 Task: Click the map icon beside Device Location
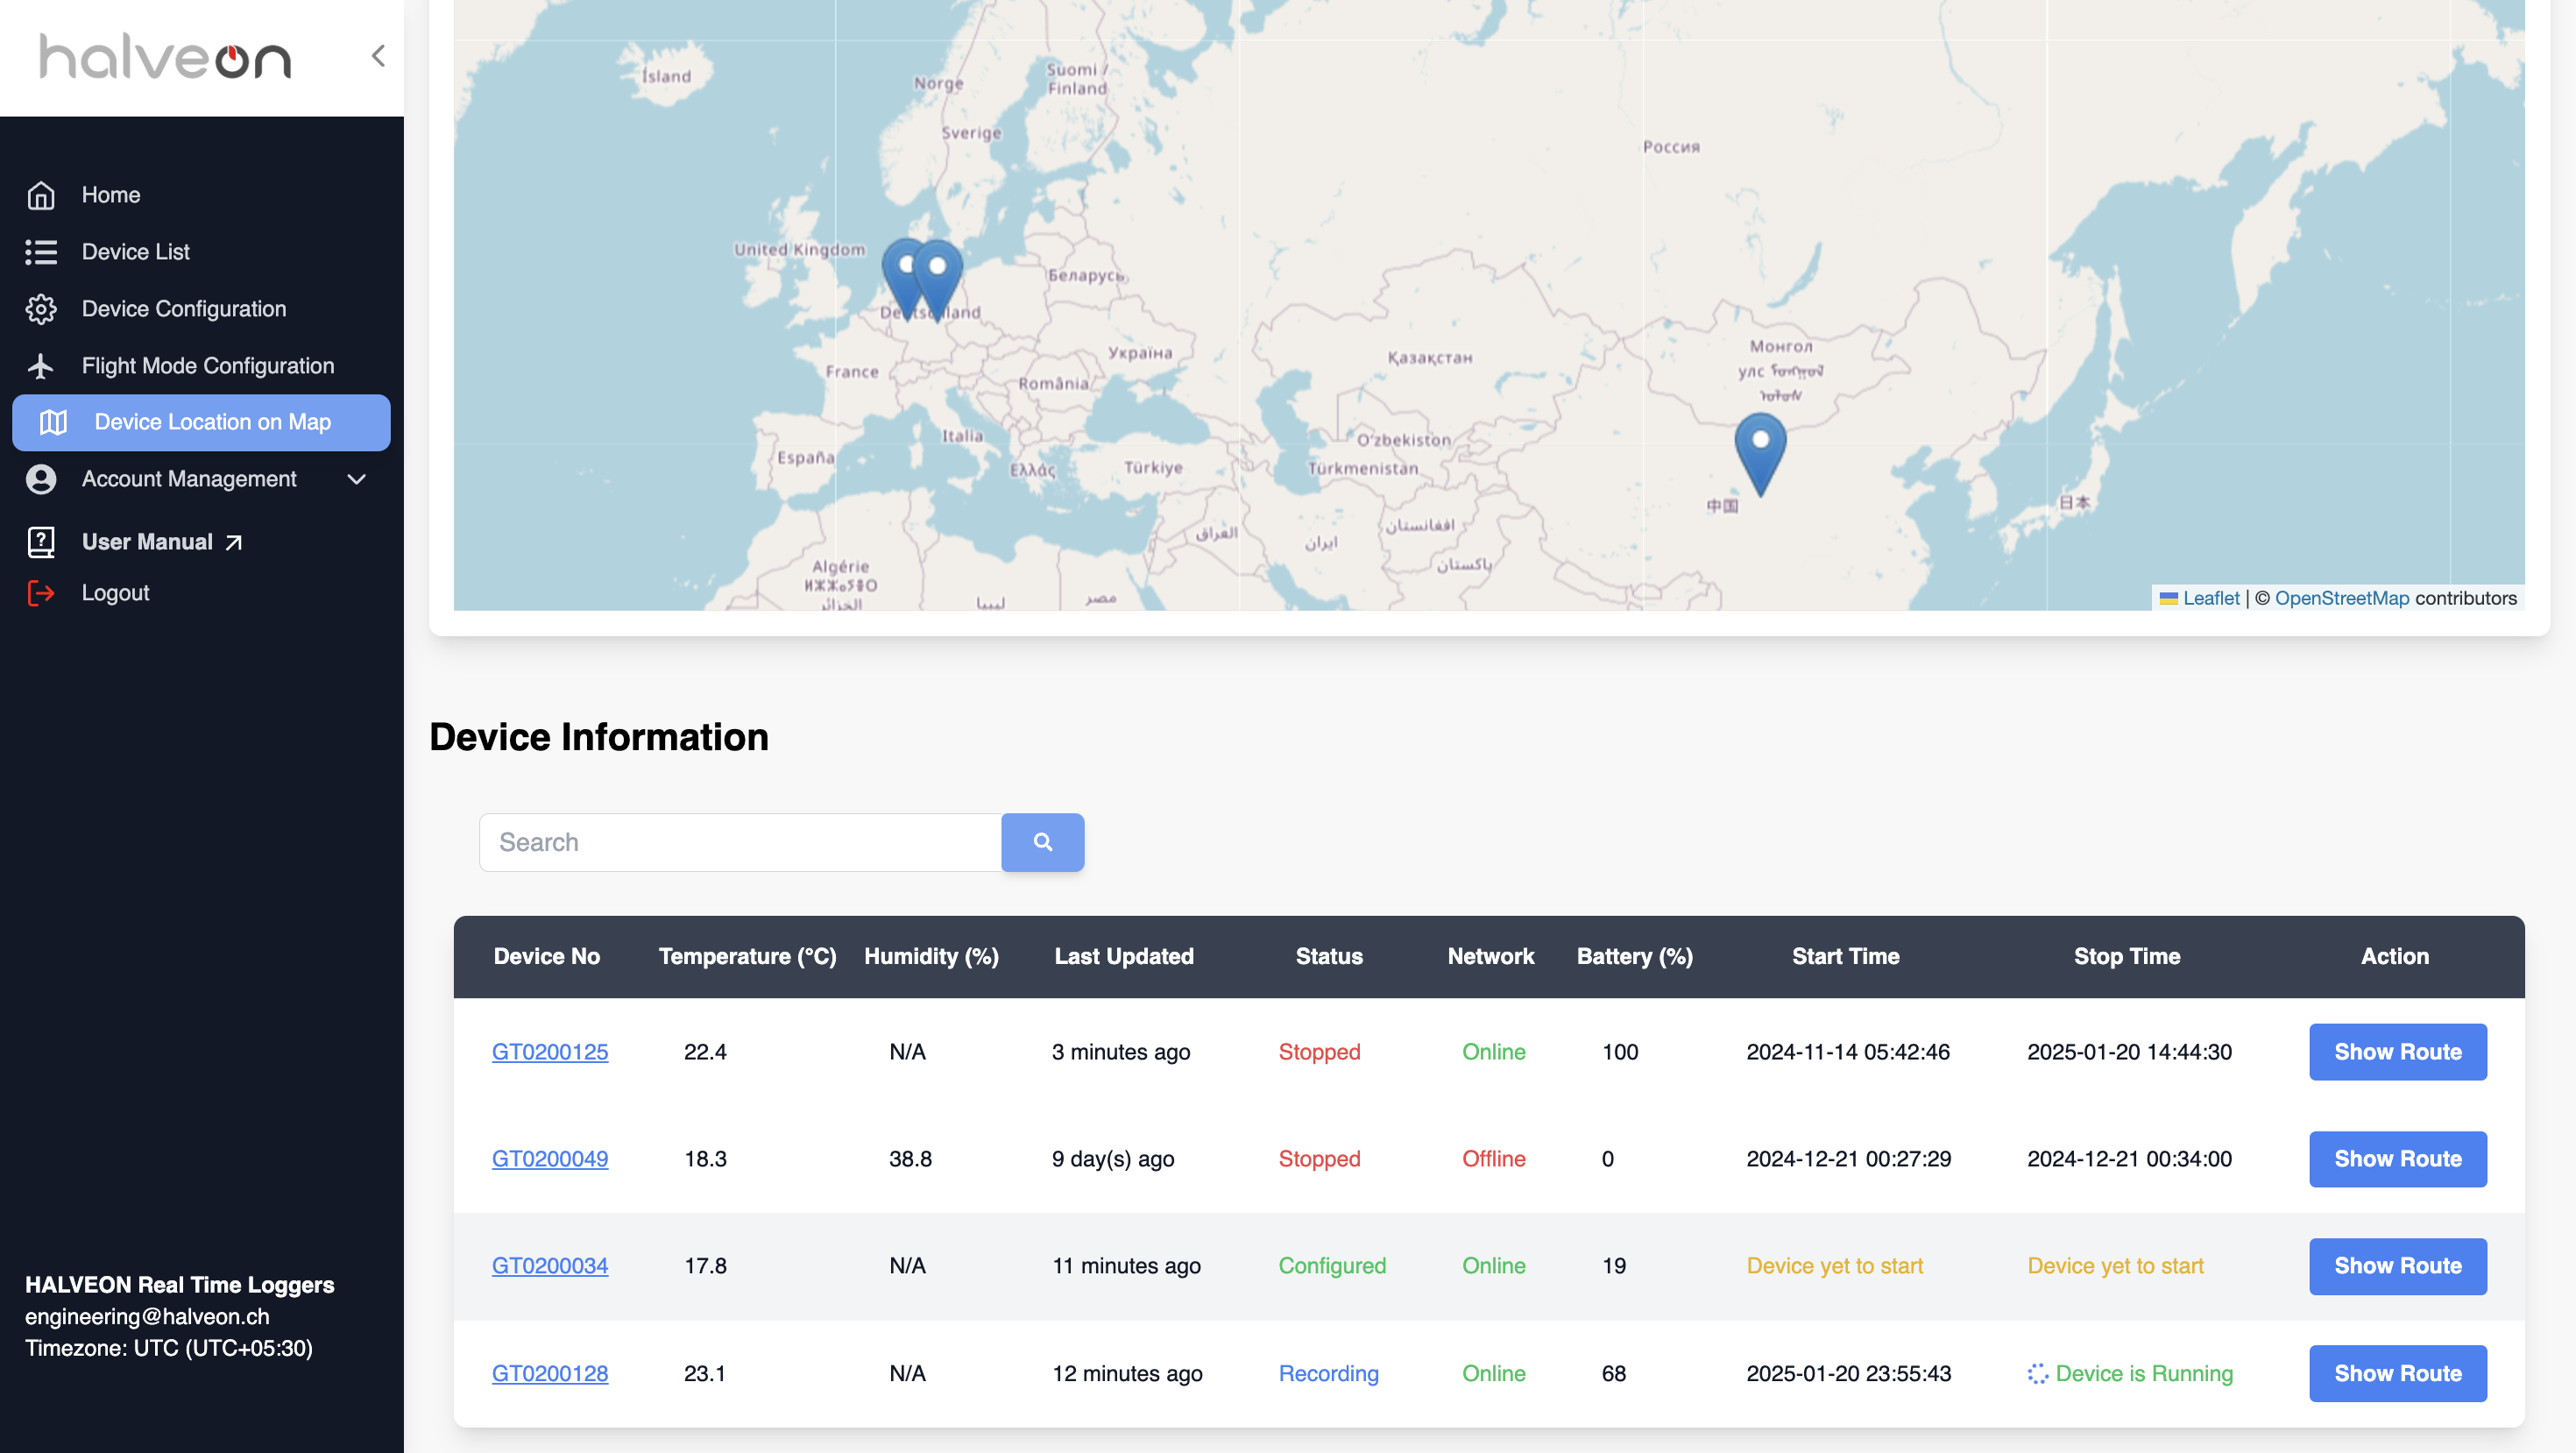pyautogui.click(x=53, y=422)
